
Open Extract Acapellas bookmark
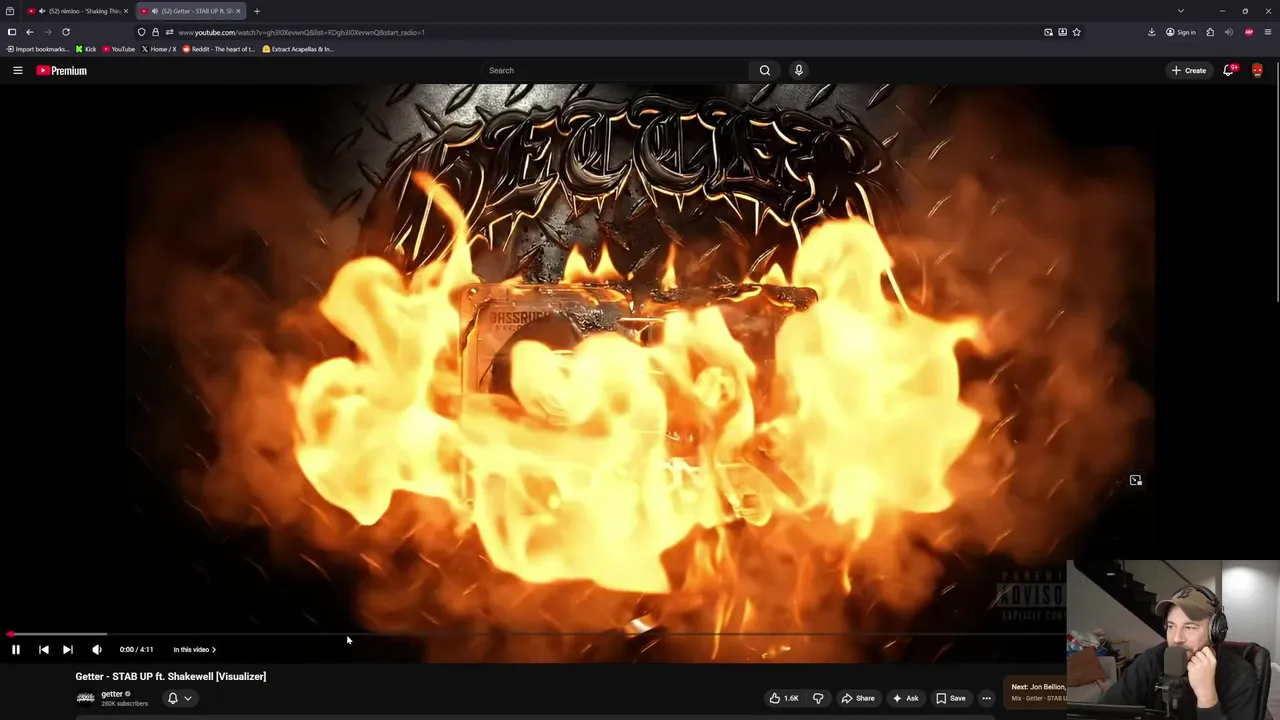[298, 49]
